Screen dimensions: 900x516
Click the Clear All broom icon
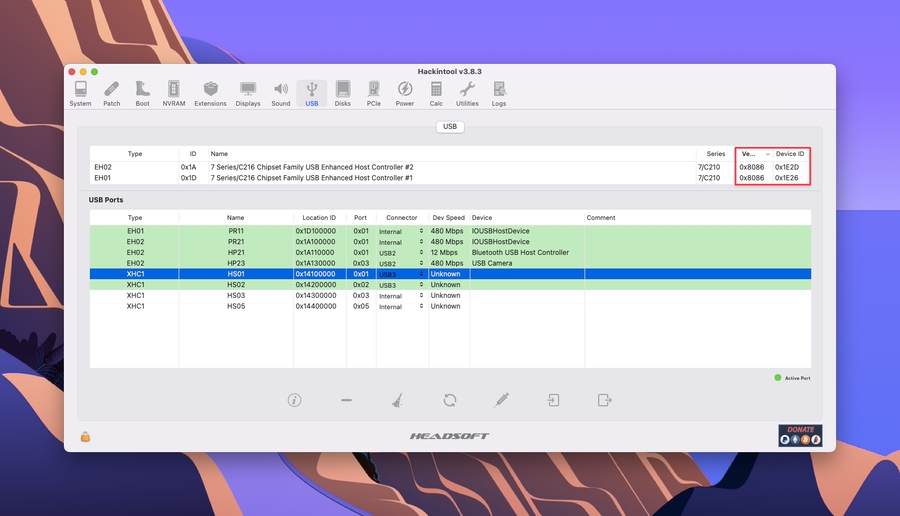(x=398, y=400)
